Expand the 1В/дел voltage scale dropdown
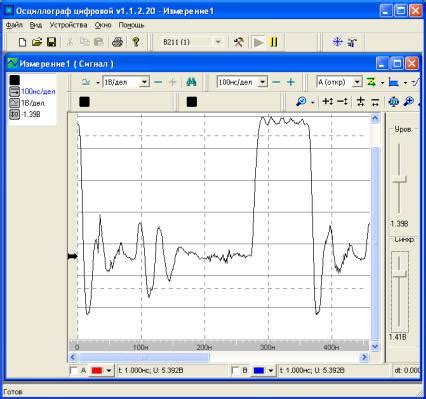This screenshot has height=399, width=426. click(x=144, y=82)
